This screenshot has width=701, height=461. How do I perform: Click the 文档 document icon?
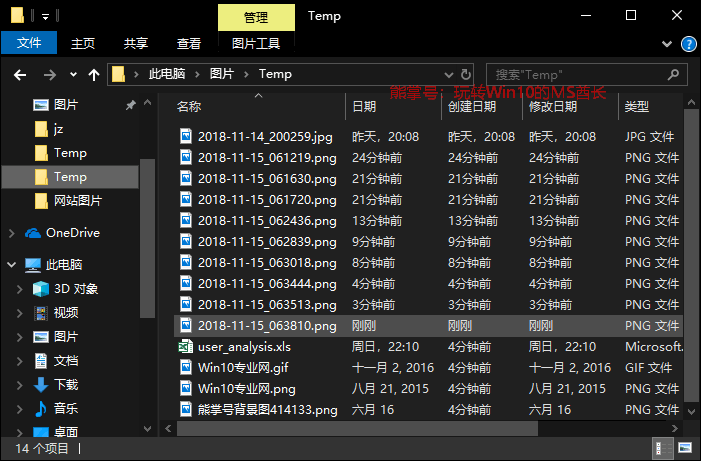click(41, 361)
